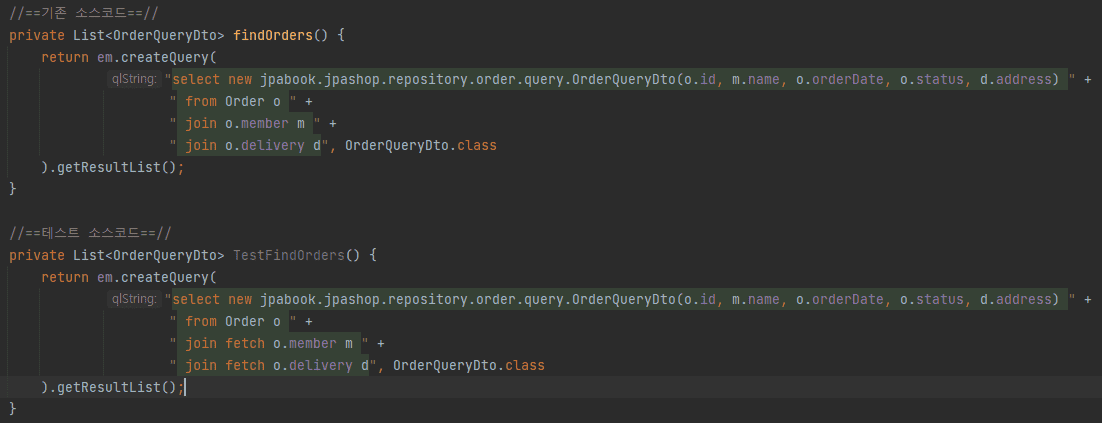The height and width of the screenshot is (423, 1102).
Task: Click "select new" query line in TestFindOrders
Action: click(x=619, y=299)
